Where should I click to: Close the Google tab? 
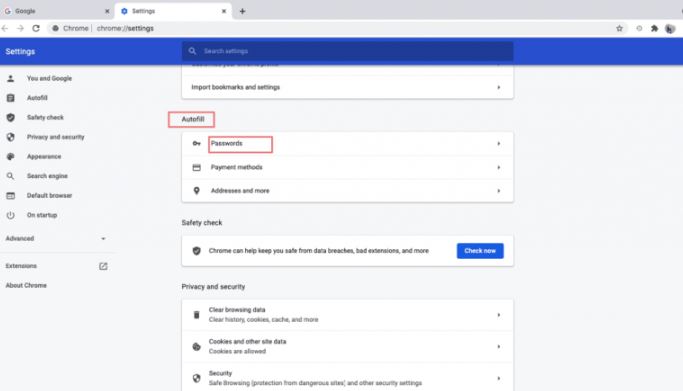(x=107, y=11)
